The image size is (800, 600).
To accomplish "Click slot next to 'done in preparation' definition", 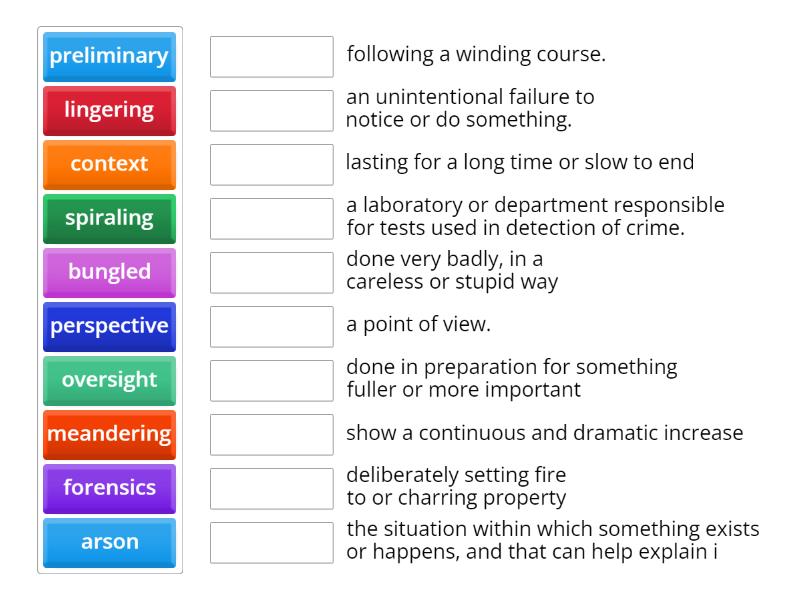I will click(271, 380).
